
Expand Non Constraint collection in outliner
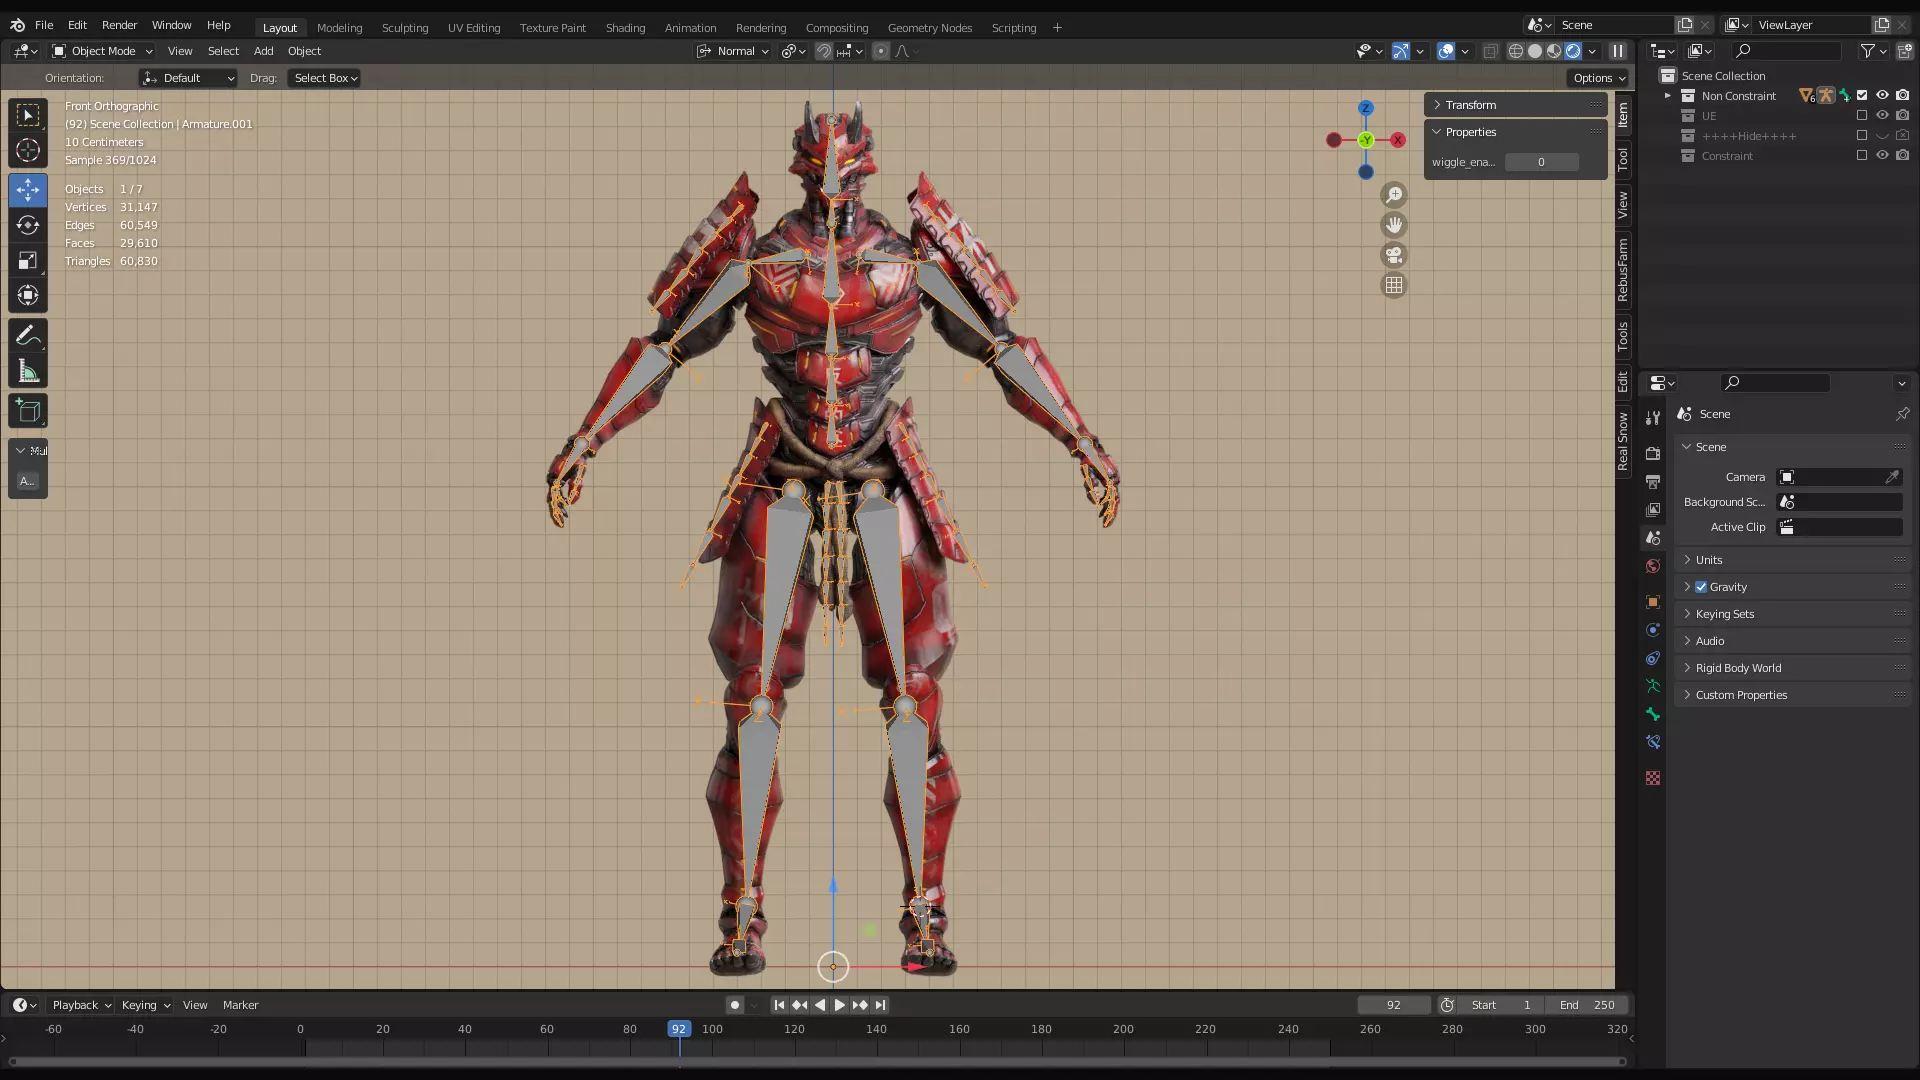tap(1667, 96)
